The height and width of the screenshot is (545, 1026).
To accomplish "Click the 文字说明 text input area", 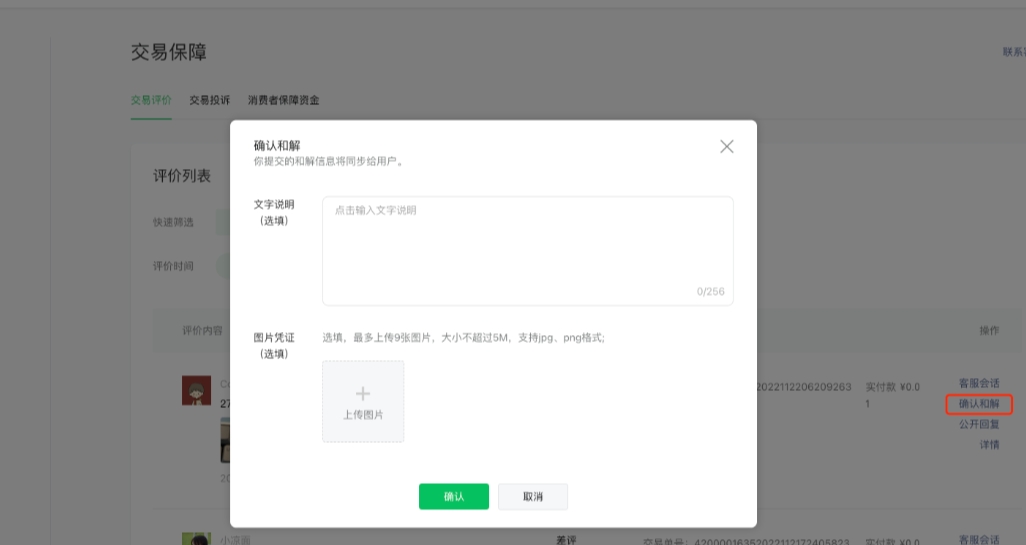I will [x=527, y=251].
